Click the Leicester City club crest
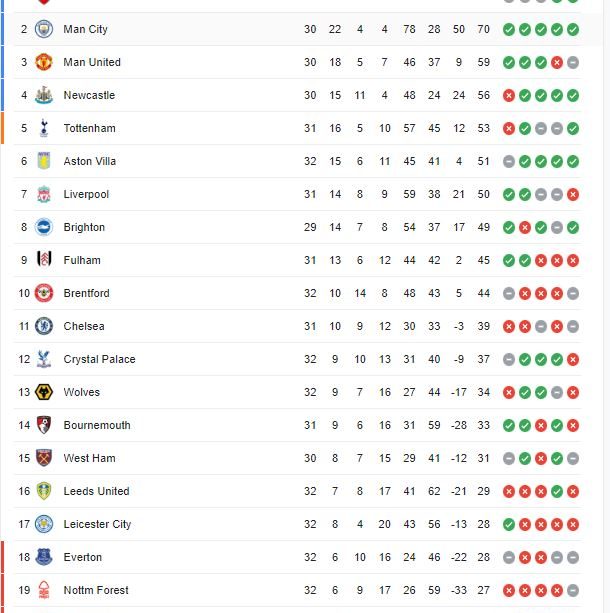The height and width of the screenshot is (613, 610). click(x=43, y=524)
